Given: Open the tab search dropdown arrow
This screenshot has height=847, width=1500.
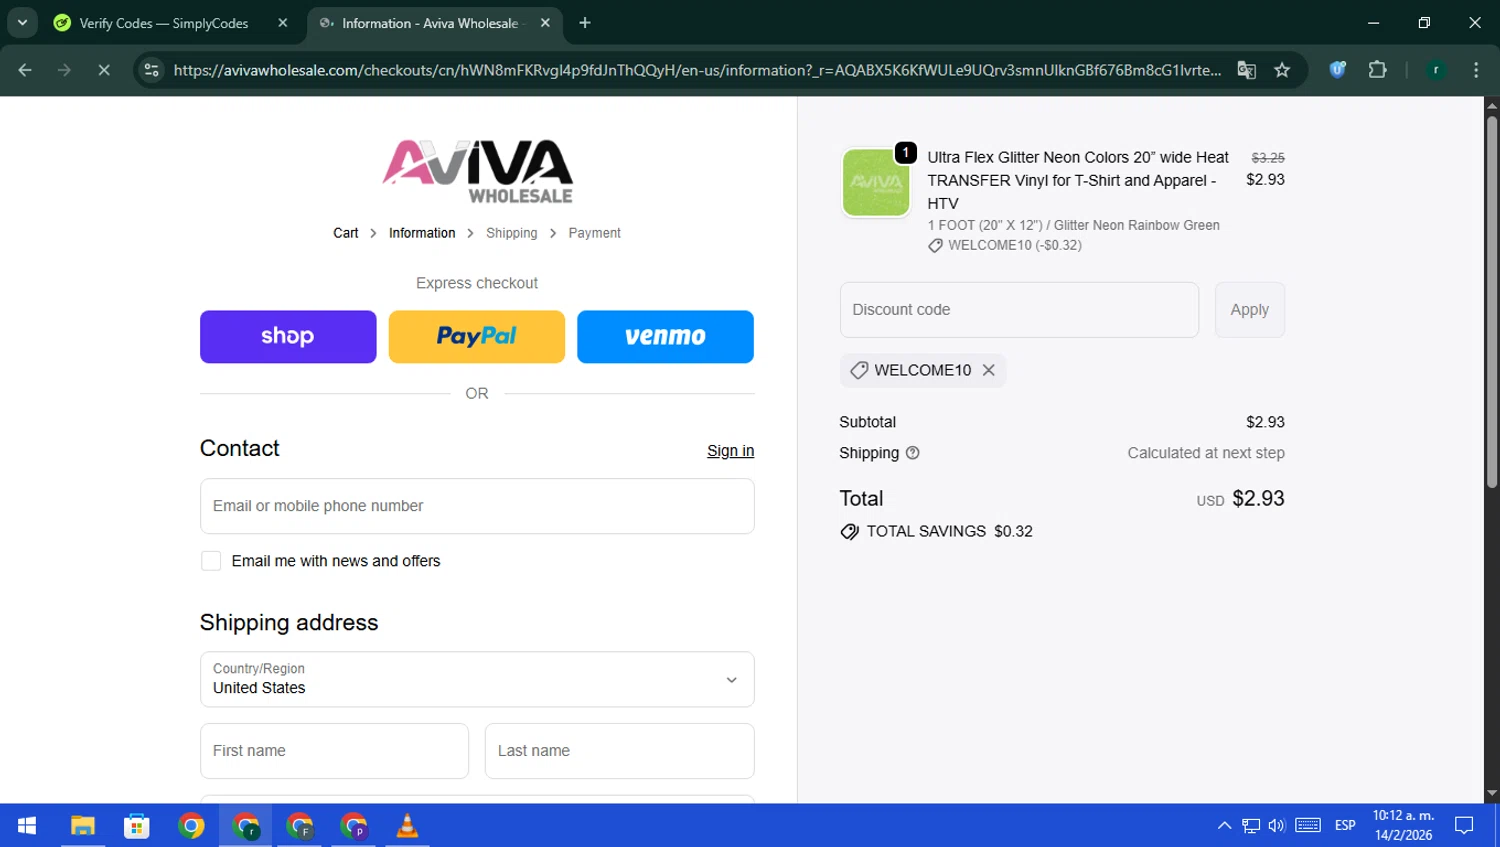Looking at the screenshot, I should pyautogui.click(x=22, y=22).
